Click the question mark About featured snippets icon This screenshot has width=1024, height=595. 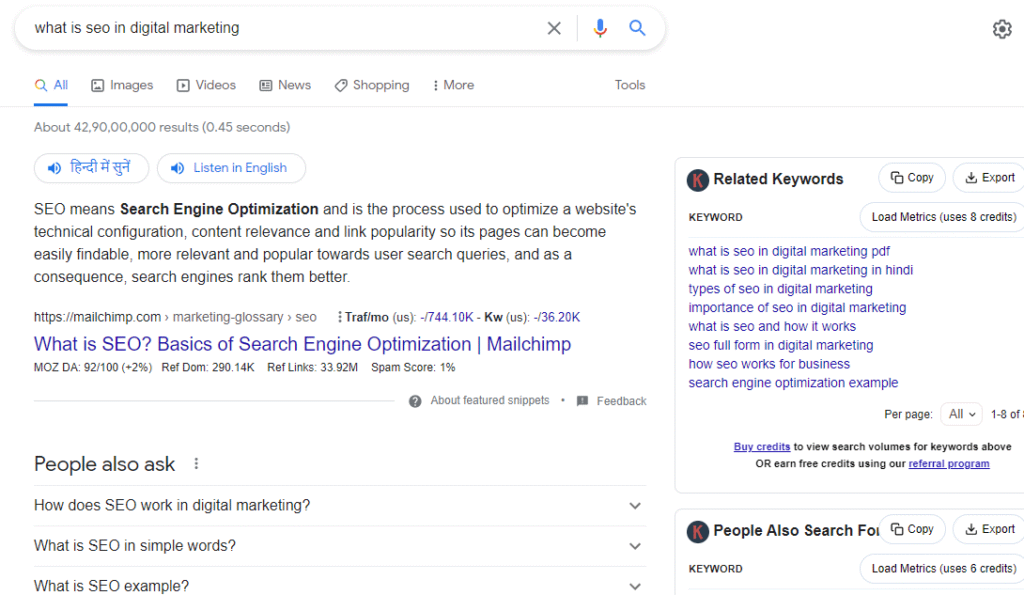click(x=415, y=401)
